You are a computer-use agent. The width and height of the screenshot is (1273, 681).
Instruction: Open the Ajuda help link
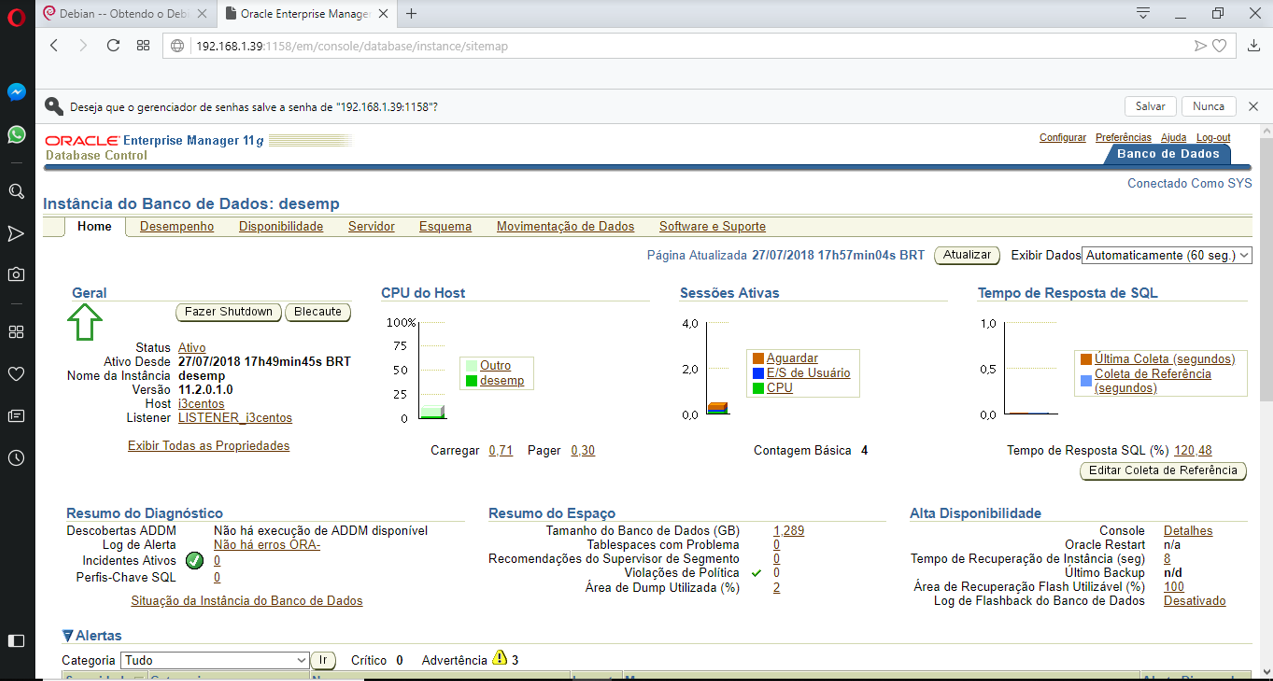(x=1174, y=138)
